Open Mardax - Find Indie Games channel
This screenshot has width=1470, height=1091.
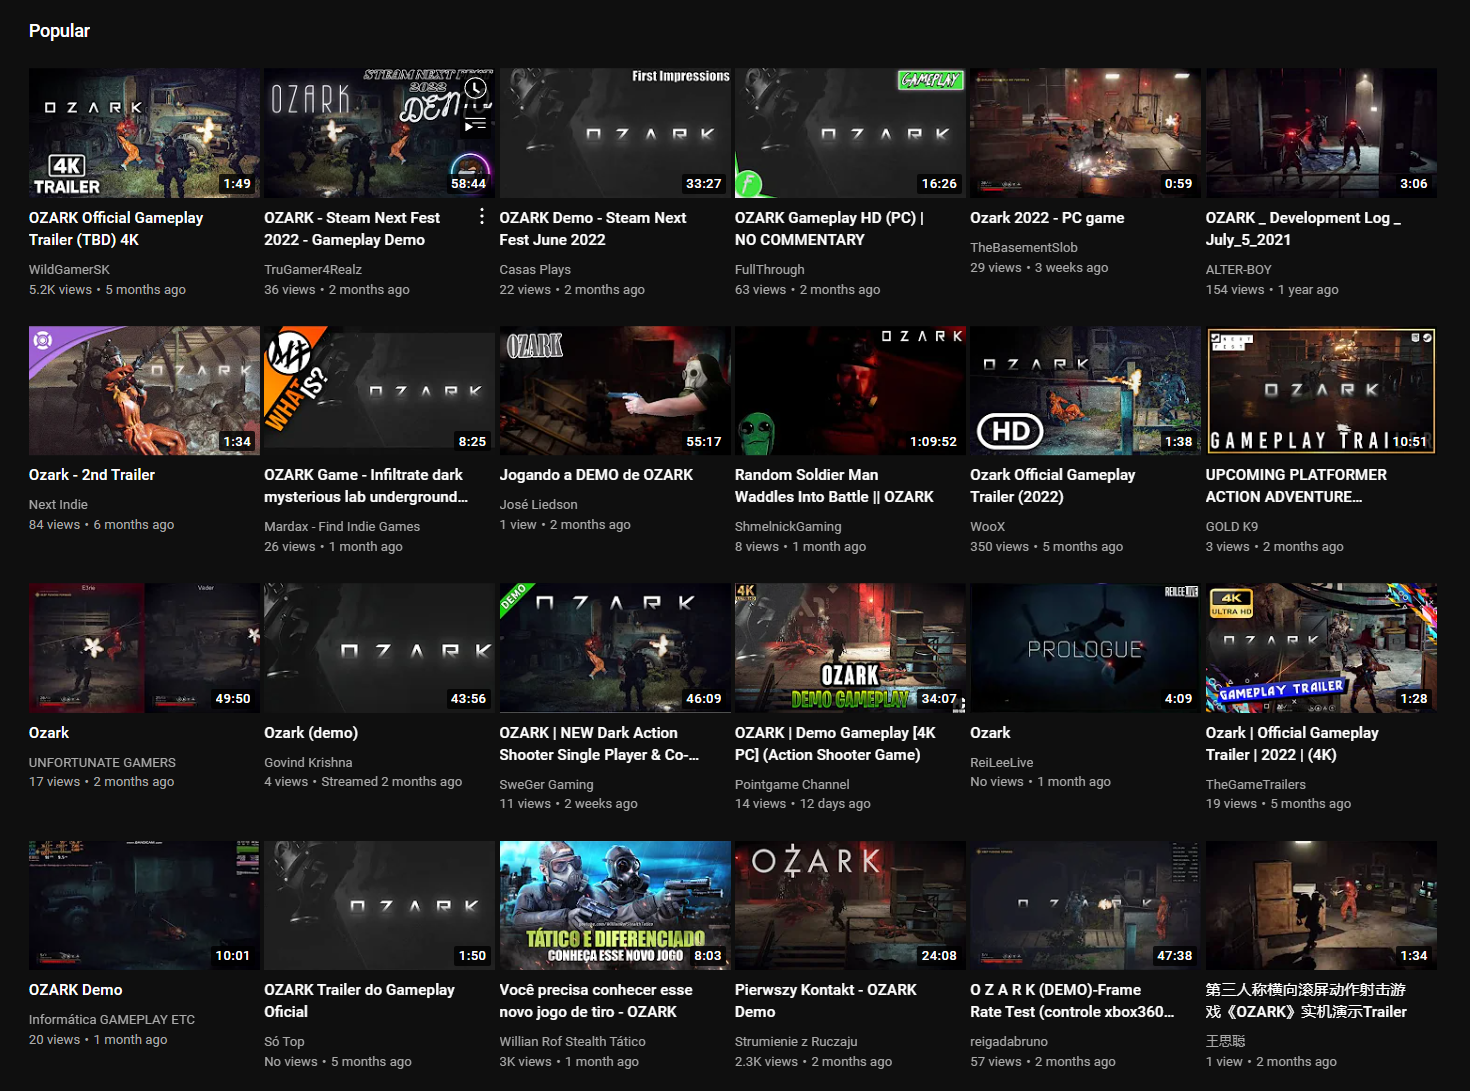(x=341, y=526)
